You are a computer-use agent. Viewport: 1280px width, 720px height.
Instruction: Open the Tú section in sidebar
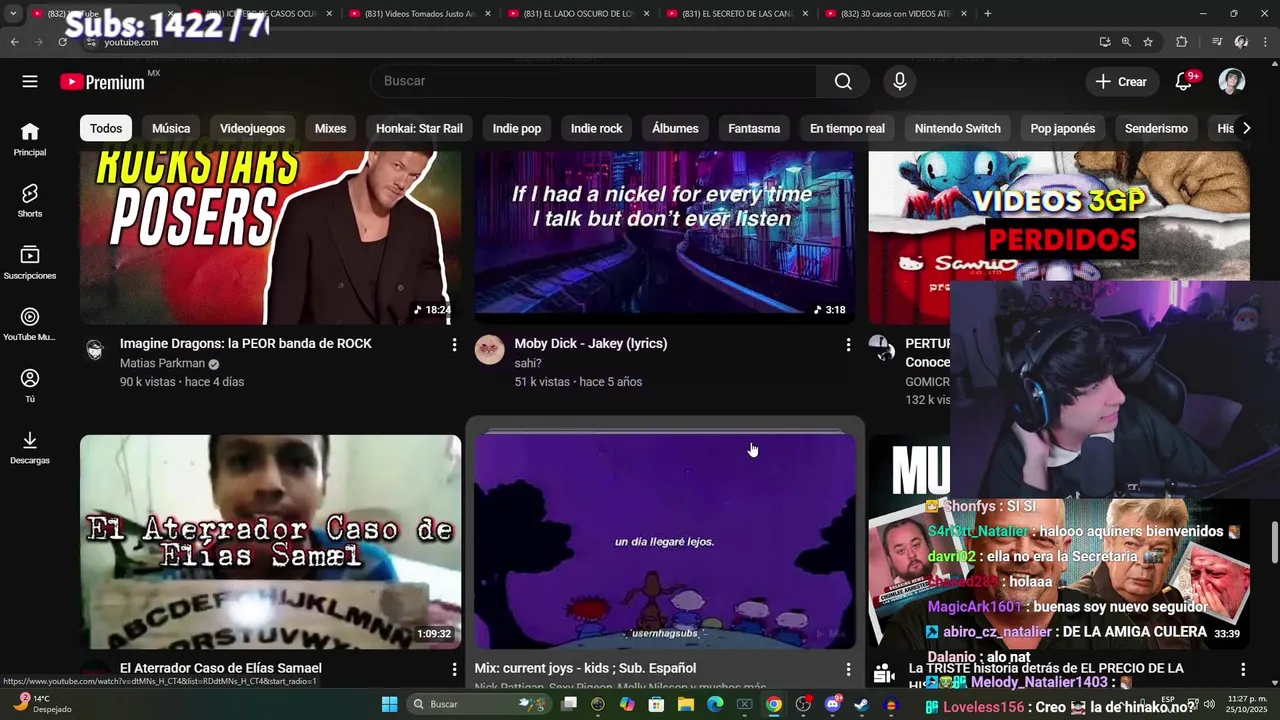pyautogui.click(x=30, y=385)
